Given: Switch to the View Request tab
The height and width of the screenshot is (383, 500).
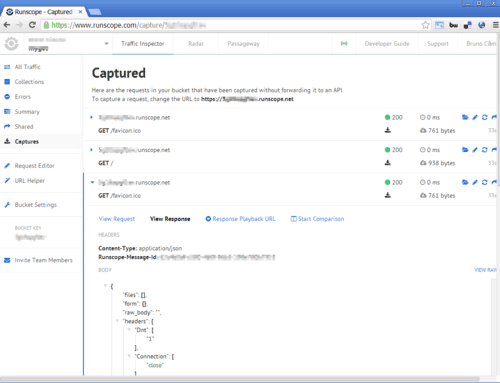Looking at the screenshot, I should pyautogui.click(x=117, y=219).
